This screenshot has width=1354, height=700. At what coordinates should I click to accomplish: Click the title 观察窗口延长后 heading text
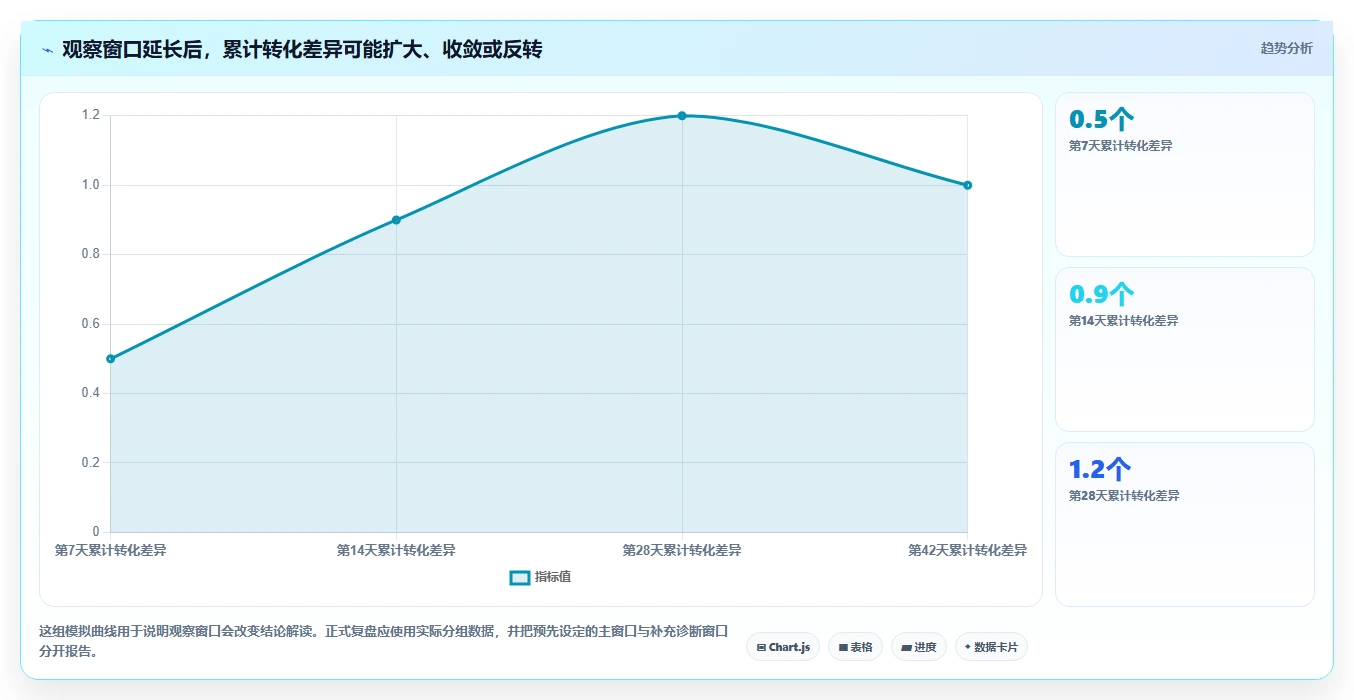[302, 49]
